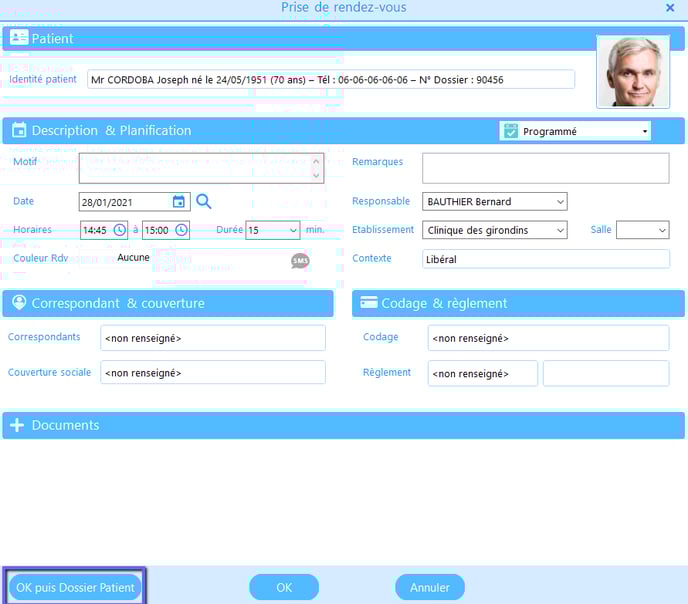Open the Salle dropdown
This screenshot has height=604, width=688.
(x=661, y=230)
